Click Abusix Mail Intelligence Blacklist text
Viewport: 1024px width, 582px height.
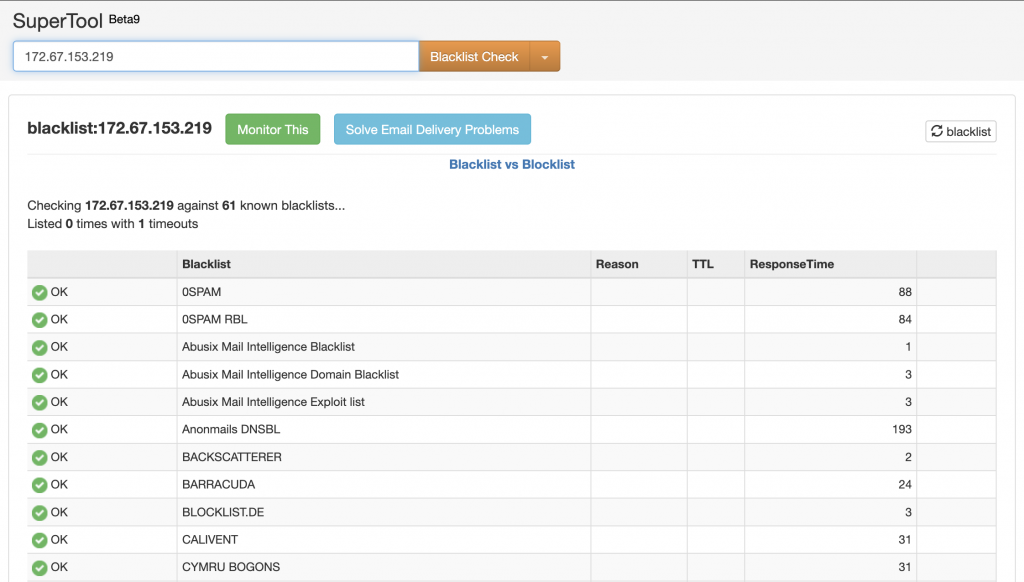[x=268, y=347]
